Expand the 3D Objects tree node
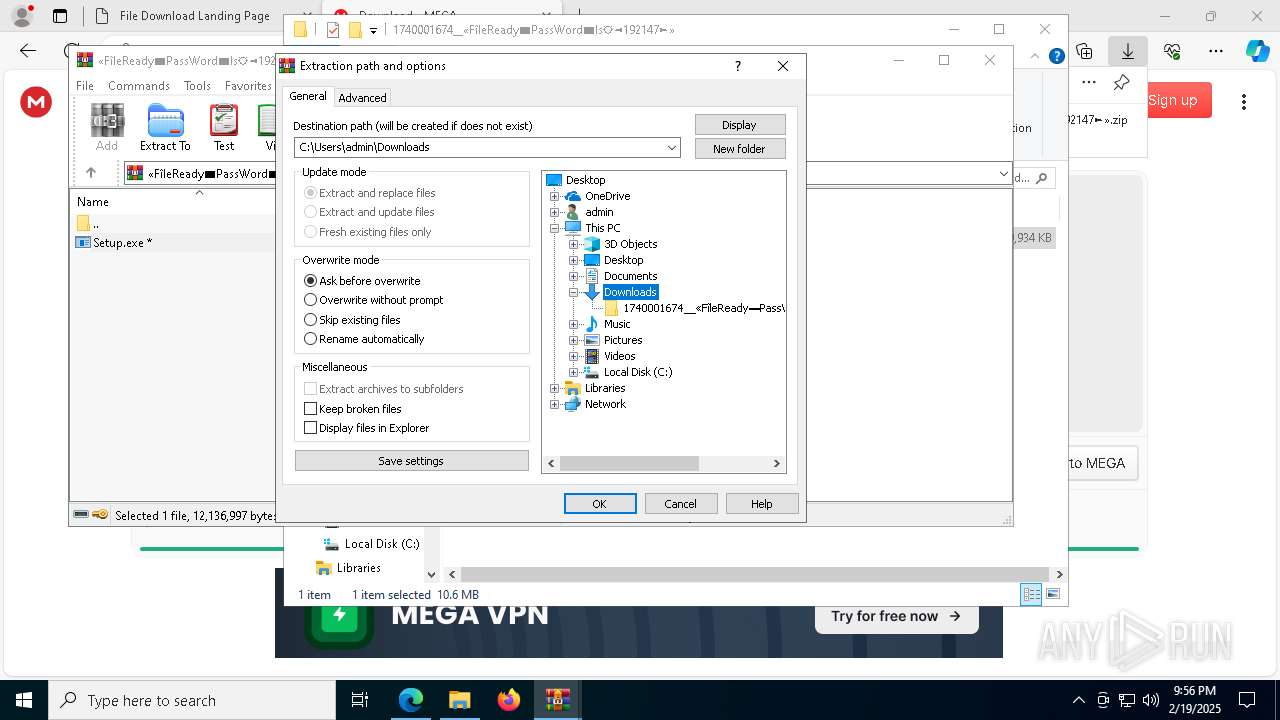1280x720 pixels. click(x=574, y=244)
